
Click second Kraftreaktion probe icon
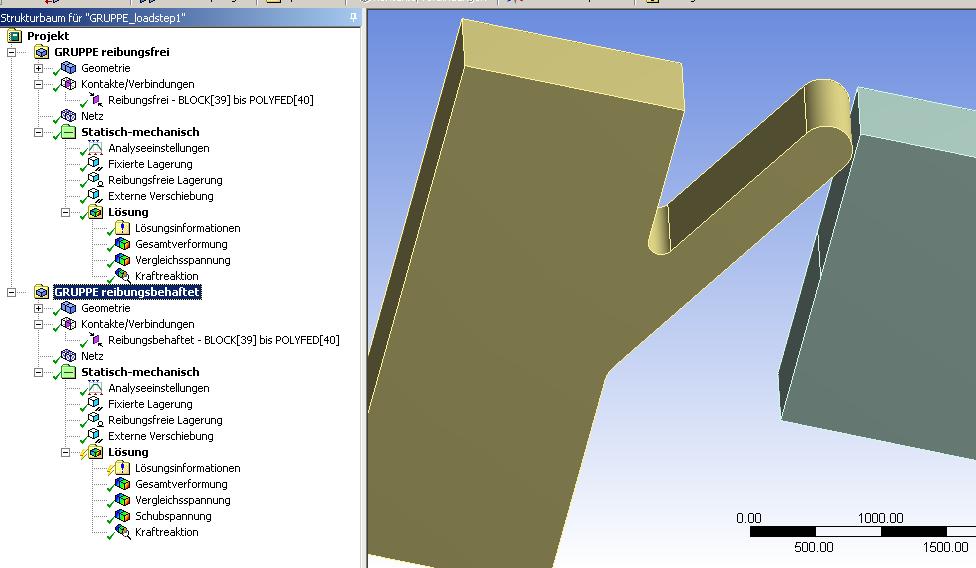[x=123, y=532]
